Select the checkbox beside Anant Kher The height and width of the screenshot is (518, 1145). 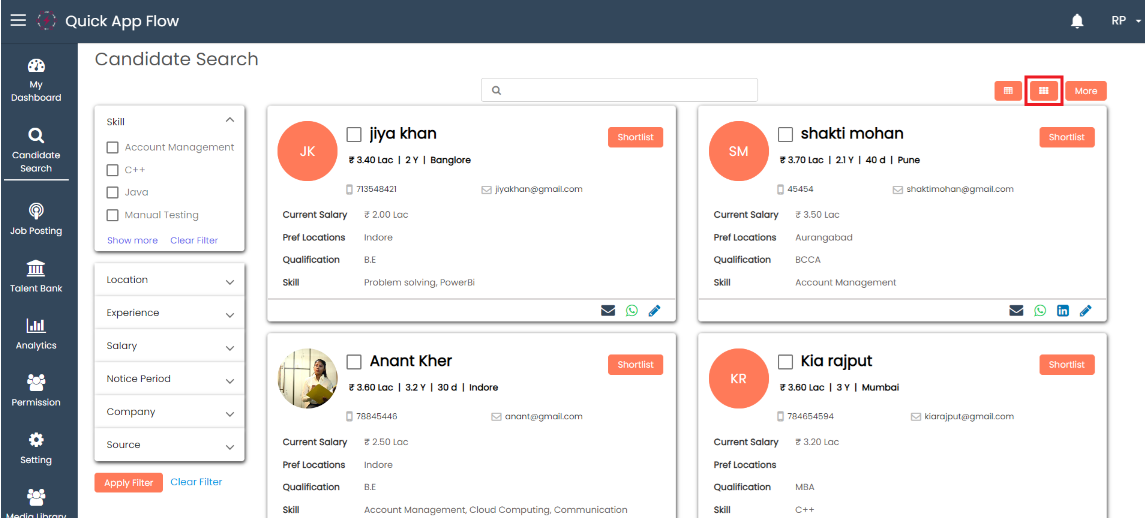(x=354, y=362)
